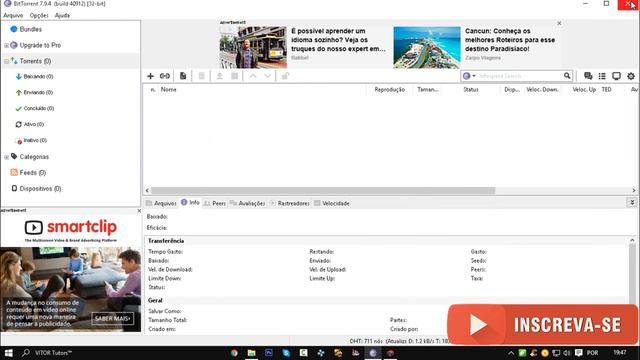Switch to the Velocidade tab
The image size is (640, 360).
coord(331,203)
